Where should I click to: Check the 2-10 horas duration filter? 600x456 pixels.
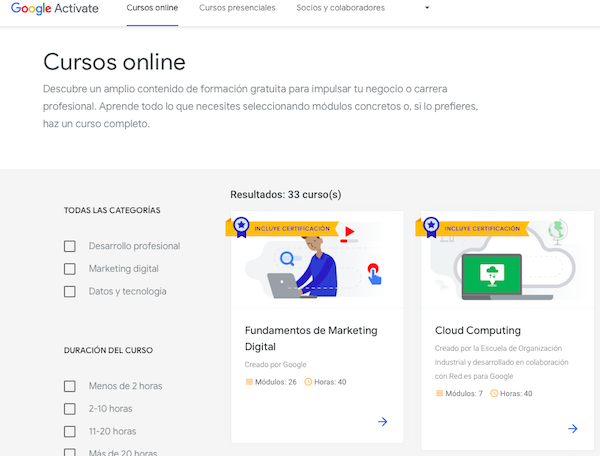coord(70,409)
